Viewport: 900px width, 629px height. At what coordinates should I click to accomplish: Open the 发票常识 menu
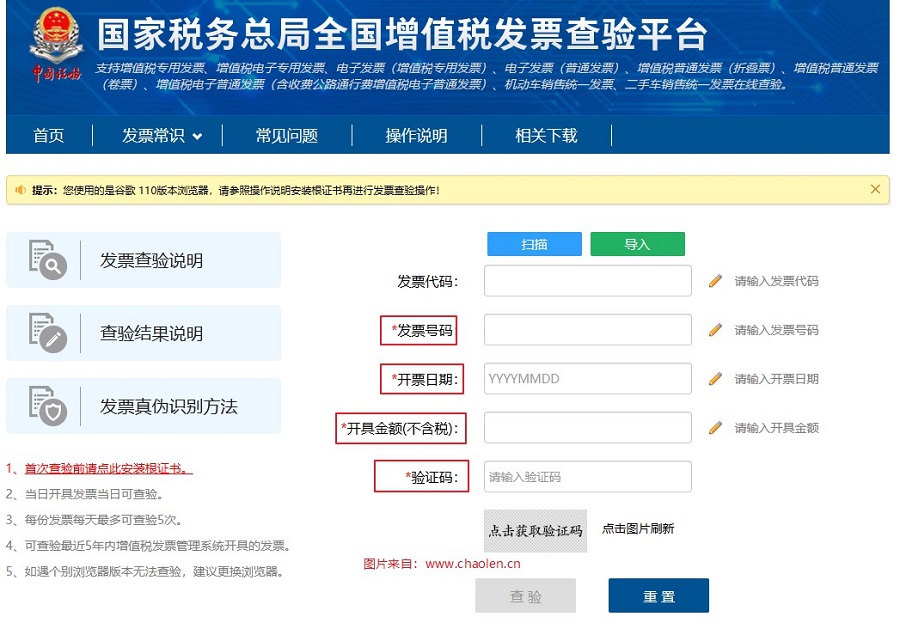point(153,135)
